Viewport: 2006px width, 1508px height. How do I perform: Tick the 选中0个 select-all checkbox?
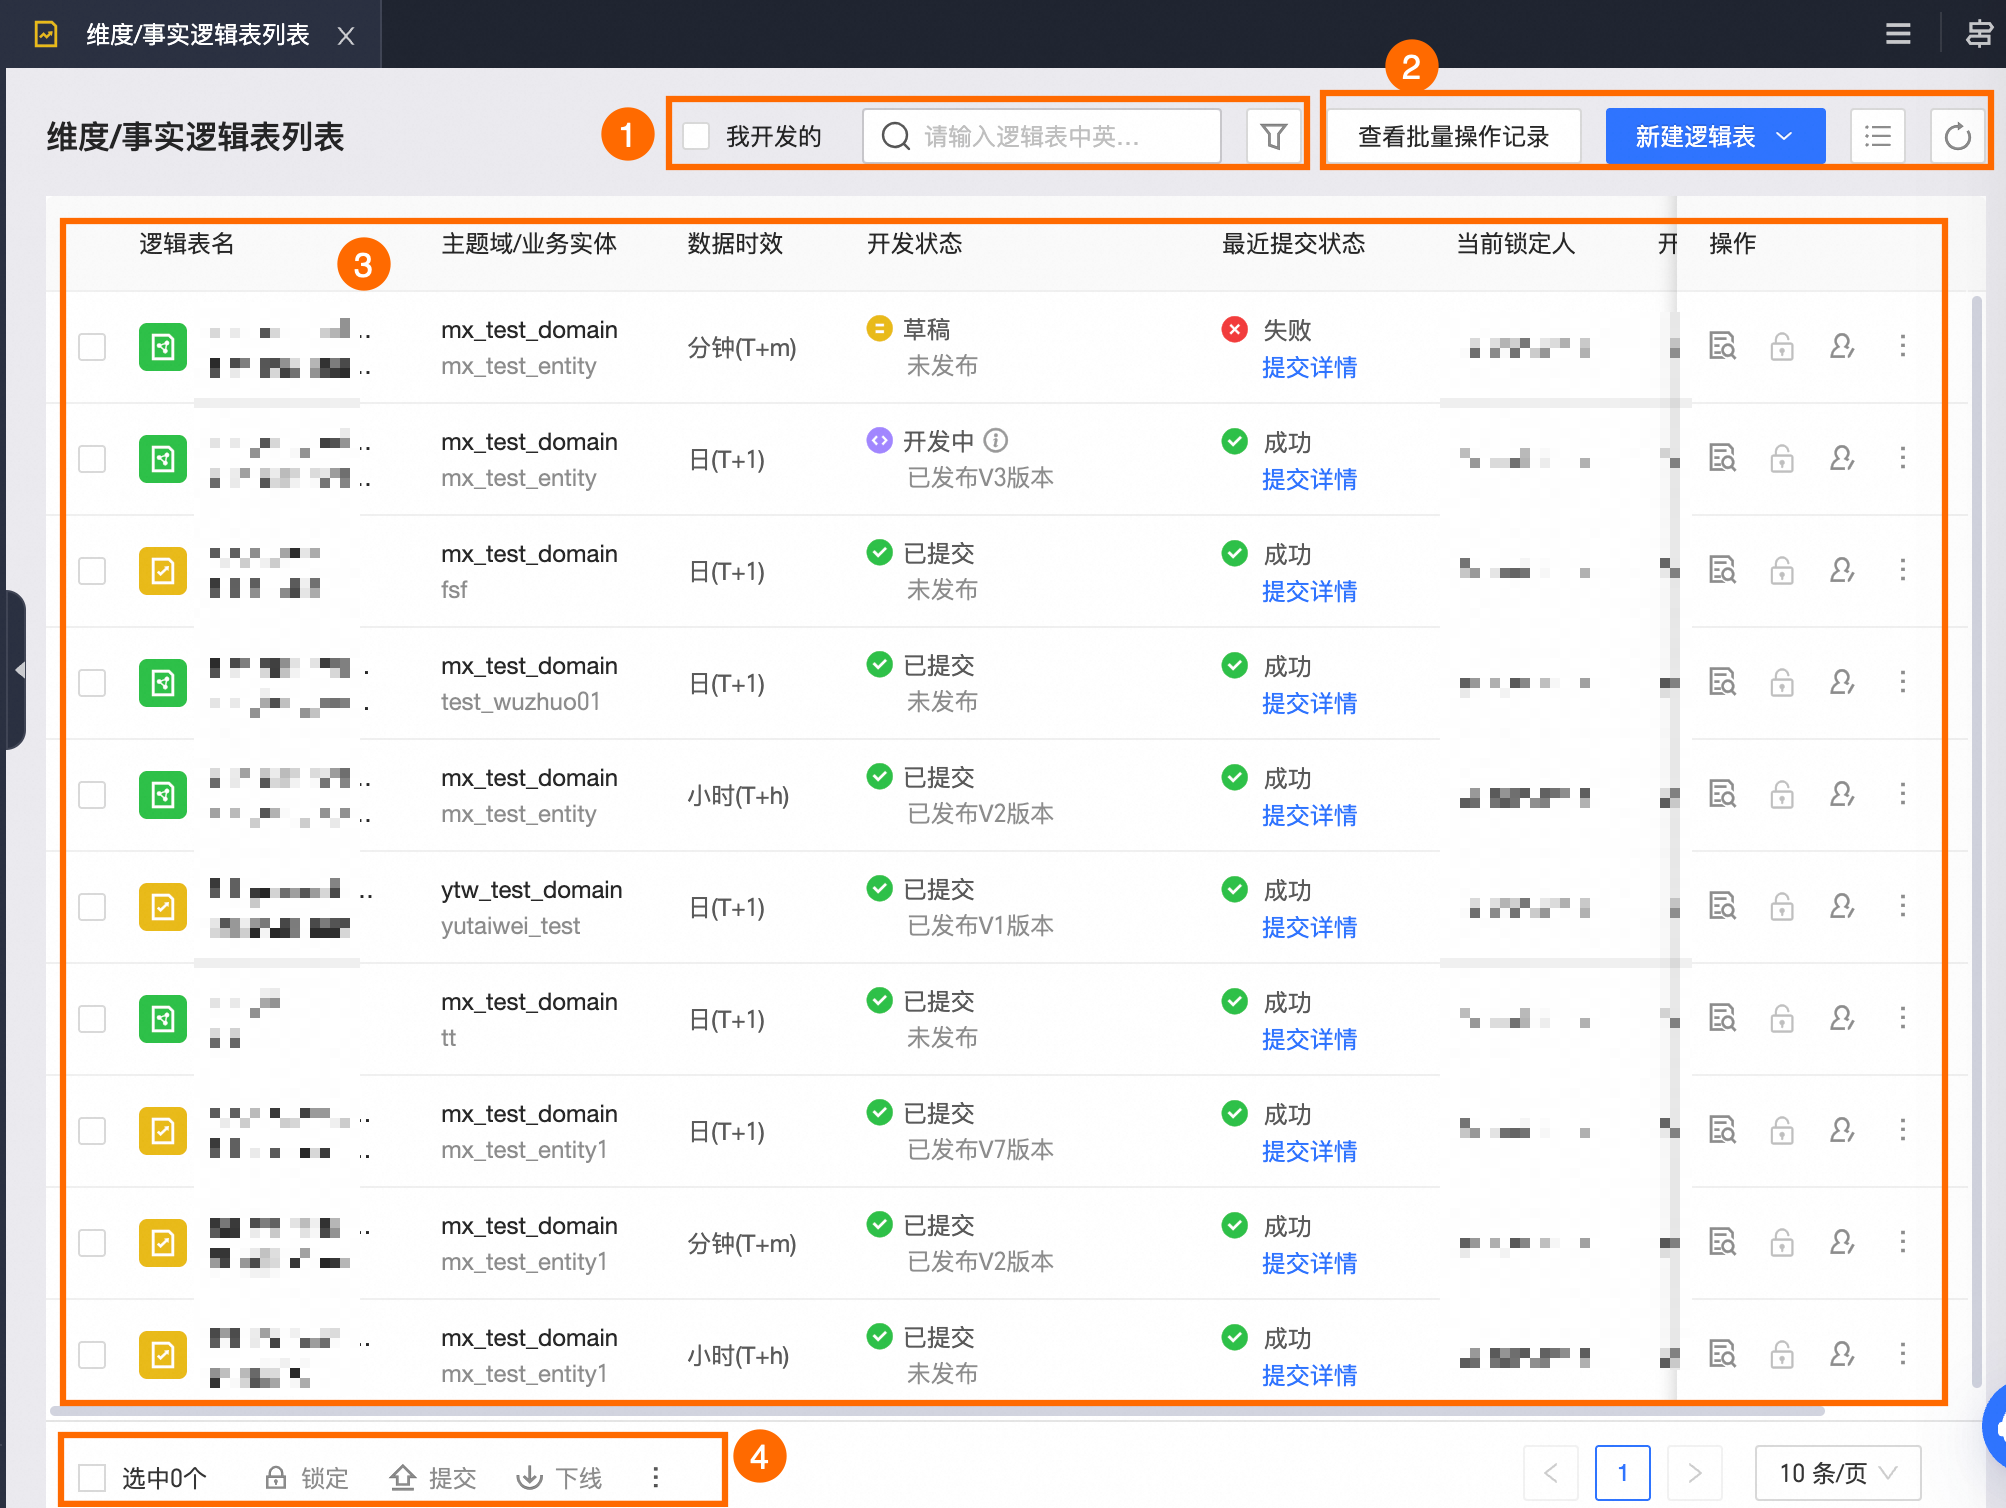tap(92, 1477)
